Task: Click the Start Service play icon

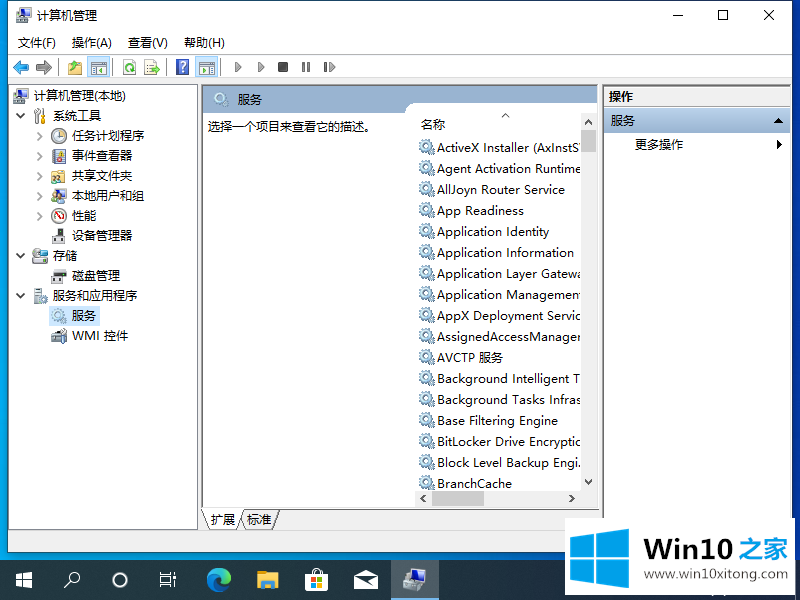Action: pyautogui.click(x=238, y=67)
